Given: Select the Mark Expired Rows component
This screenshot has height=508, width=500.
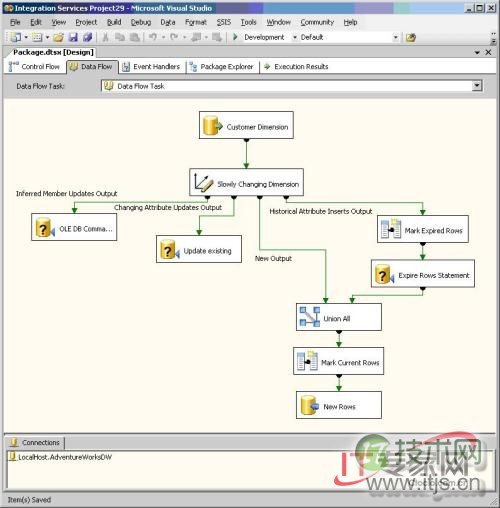Looking at the screenshot, I should (423, 229).
